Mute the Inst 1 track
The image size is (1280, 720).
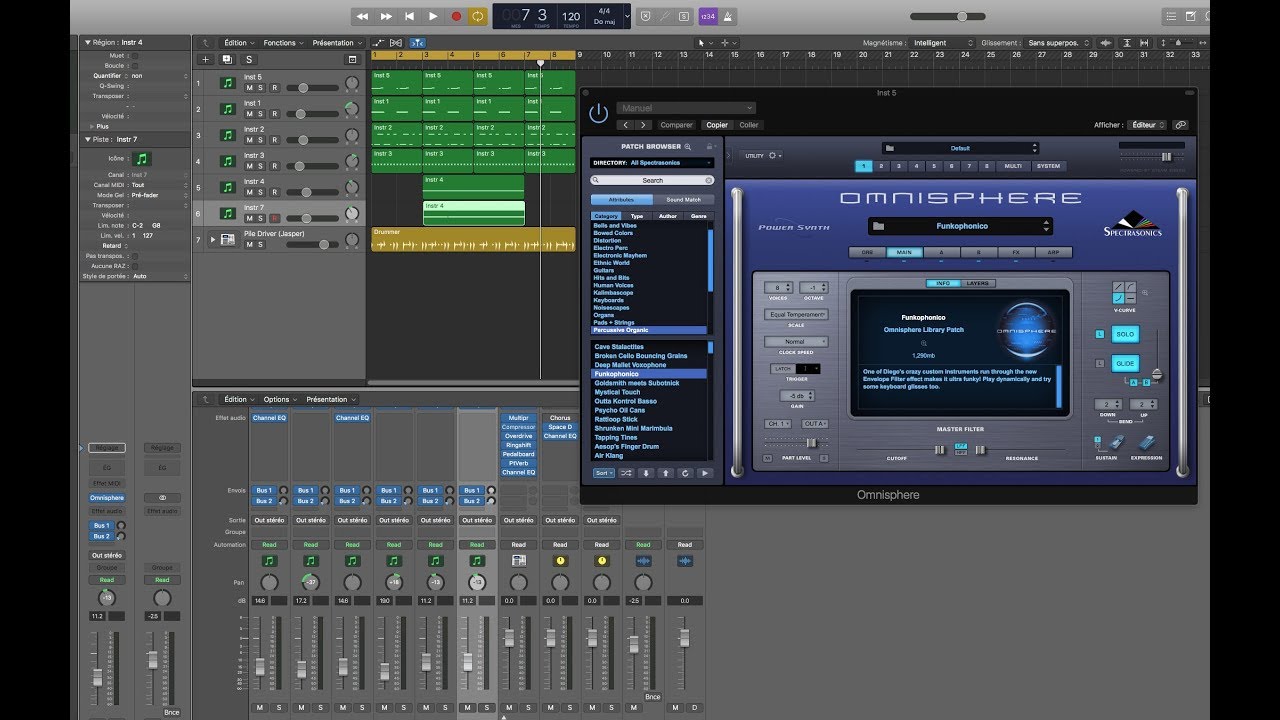point(249,114)
